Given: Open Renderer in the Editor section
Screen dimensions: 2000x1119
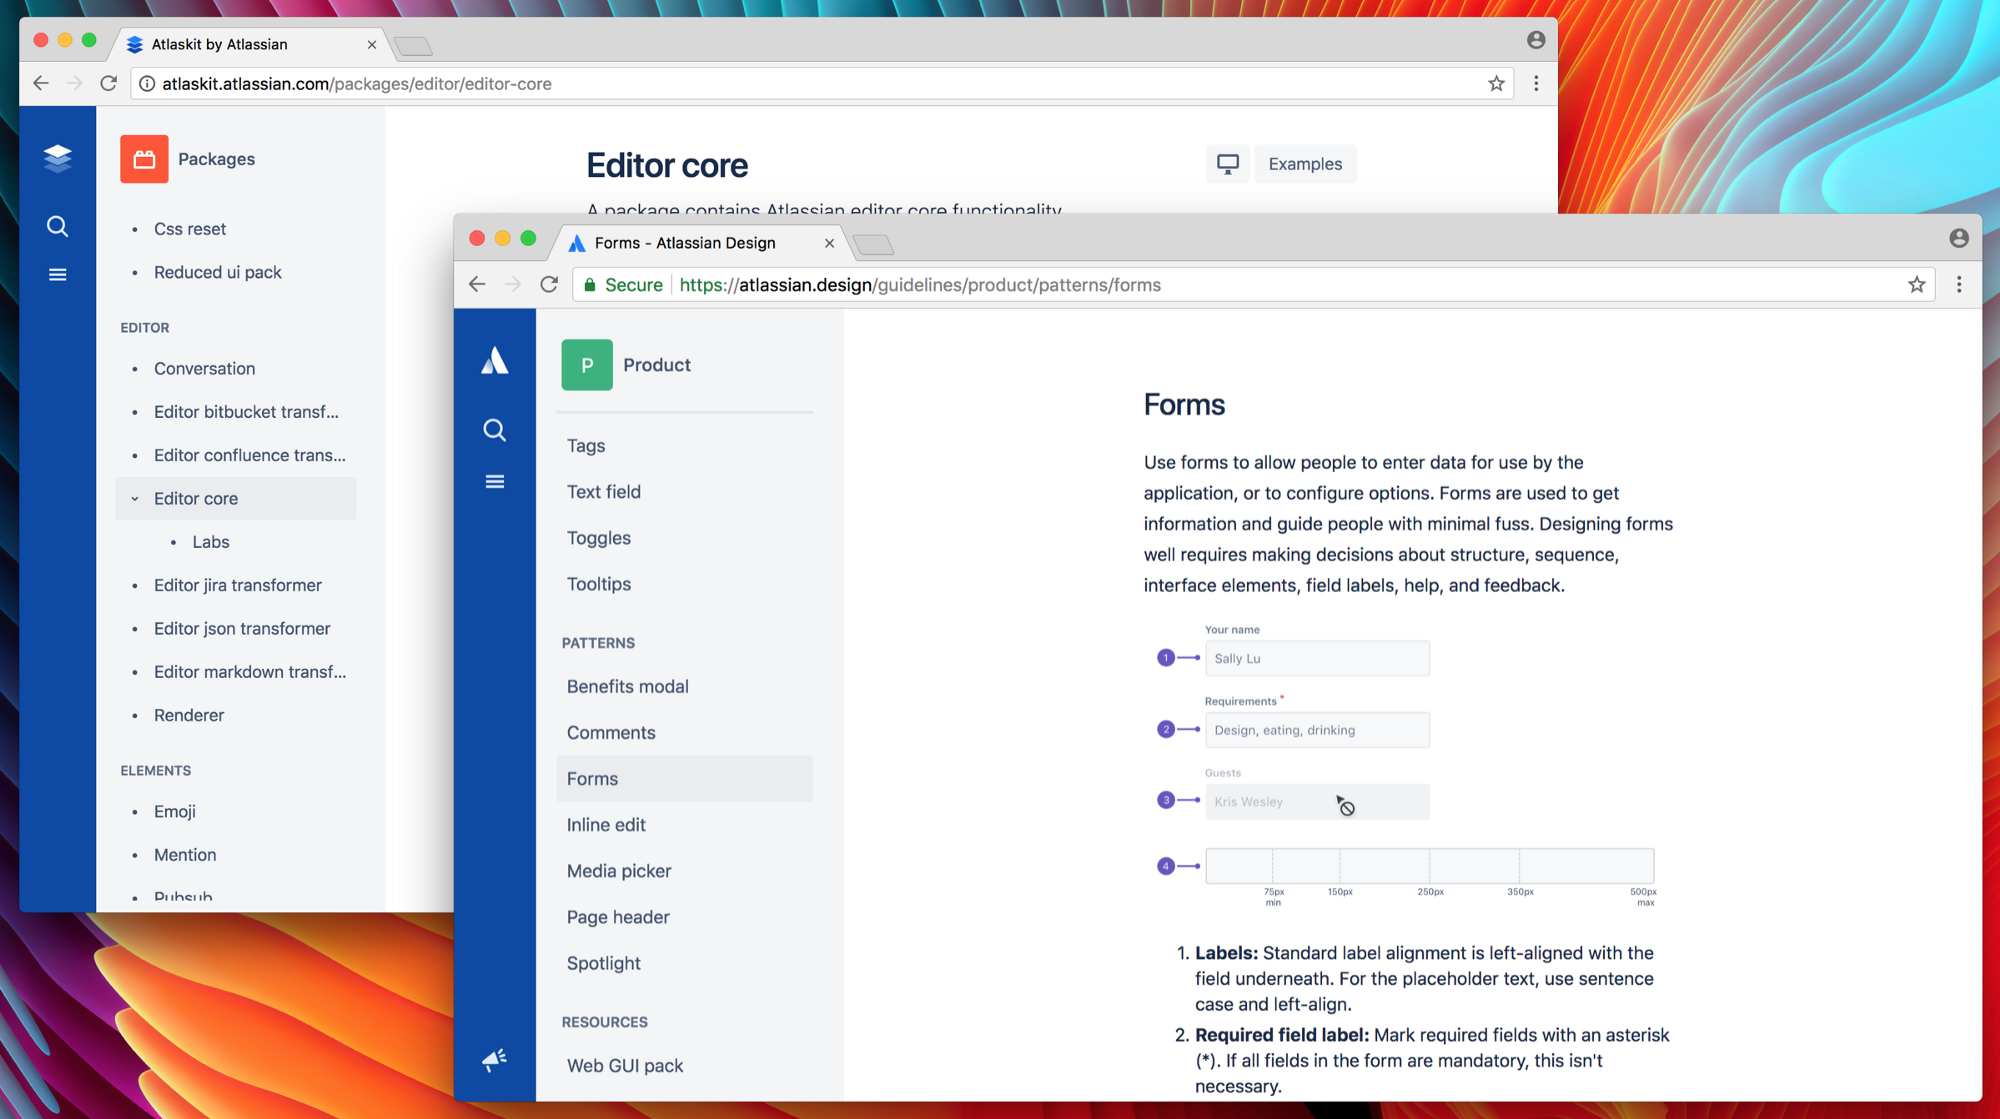Looking at the screenshot, I should pyautogui.click(x=189, y=715).
